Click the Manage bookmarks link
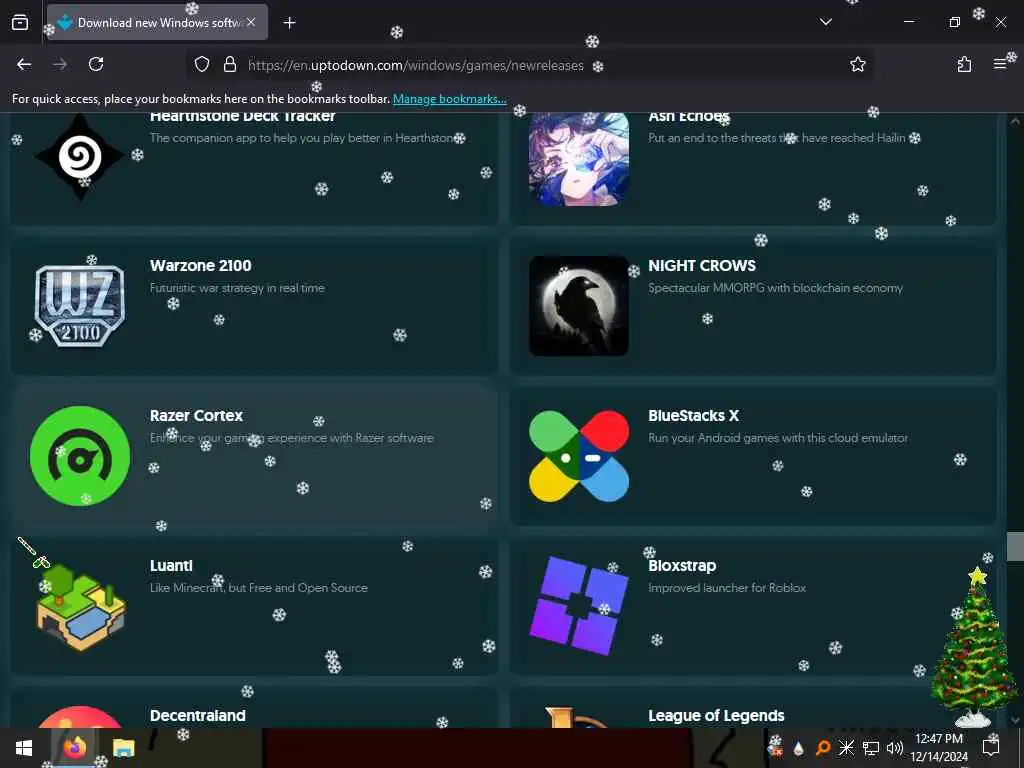 click(x=449, y=99)
